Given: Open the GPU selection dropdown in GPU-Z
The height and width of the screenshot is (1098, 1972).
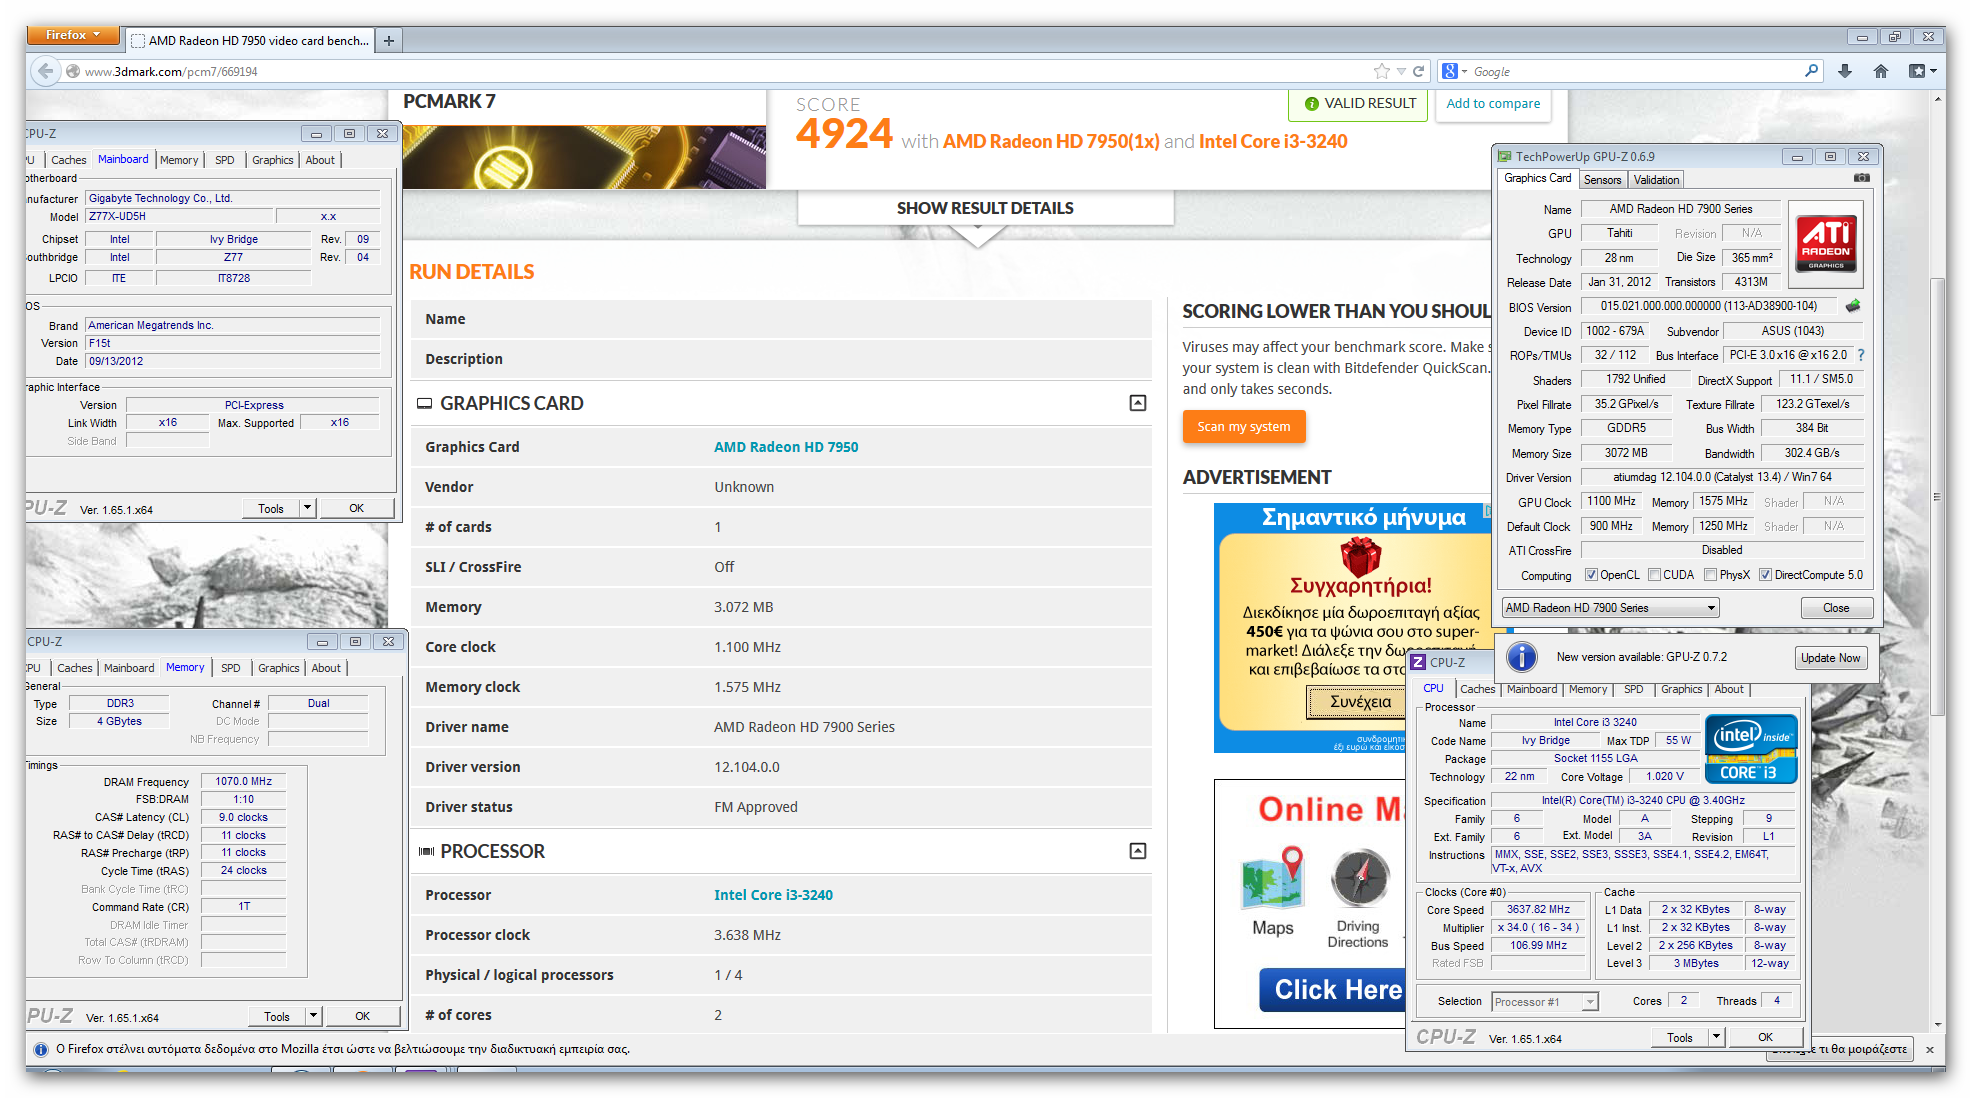Looking at the screenshot, I should tap(1611, 608).
